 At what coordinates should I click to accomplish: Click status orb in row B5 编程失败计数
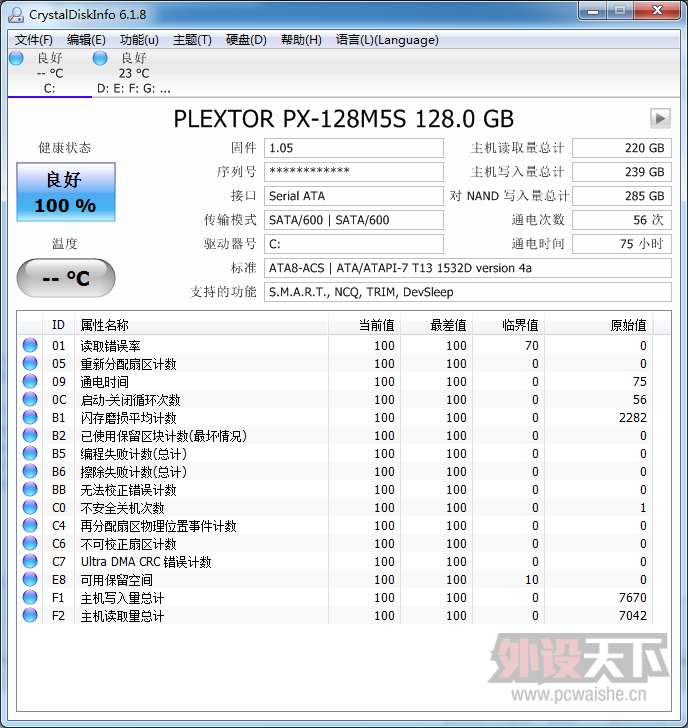30,454
